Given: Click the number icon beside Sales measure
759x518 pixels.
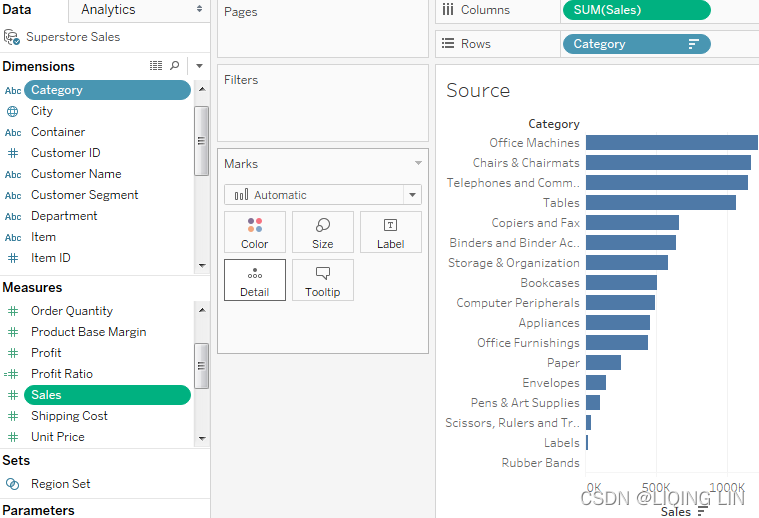Looking at the screenshot, I should pos(13,395).
